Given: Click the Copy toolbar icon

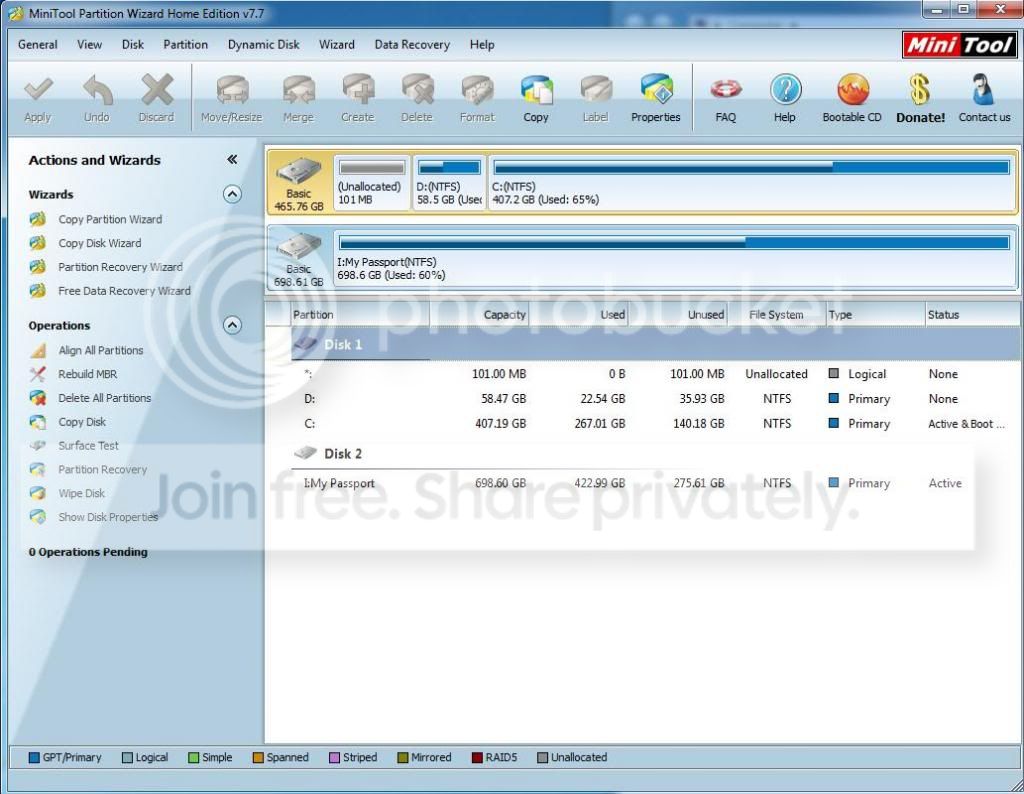Looking at the screenshot, I should 536,89.
